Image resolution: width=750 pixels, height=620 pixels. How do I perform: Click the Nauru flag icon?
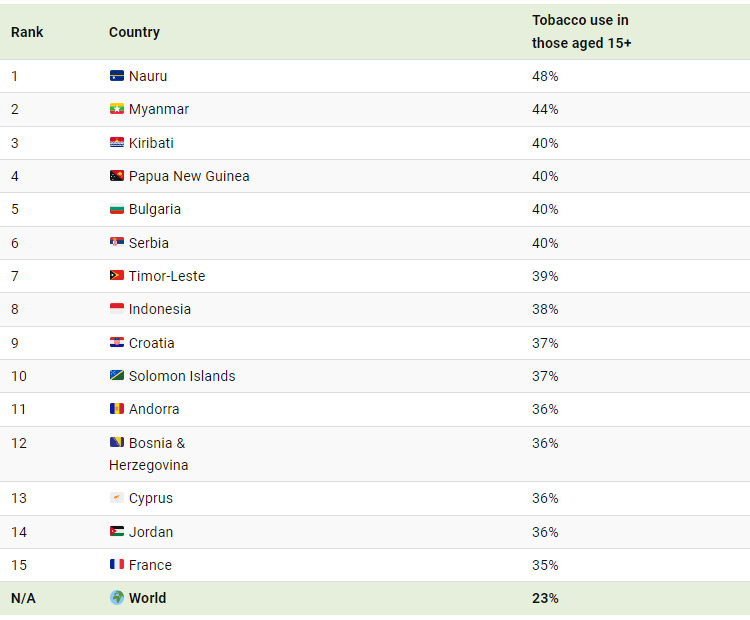tap(116, 76)
